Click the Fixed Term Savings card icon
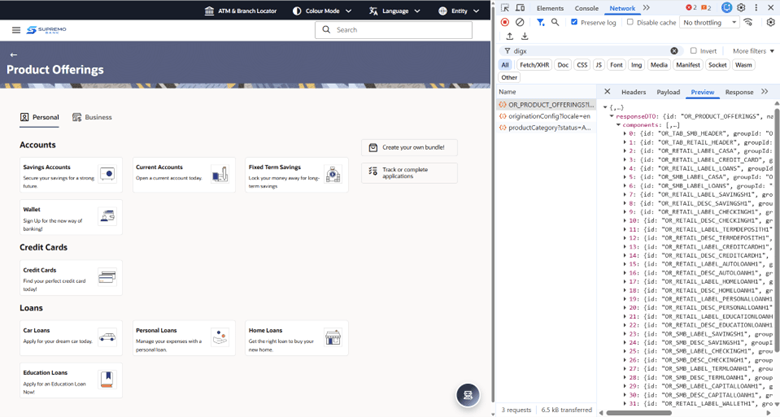Image resolution: width=780 pixels, height=417 pixels. pyautogui.click(x=333, y=174)
